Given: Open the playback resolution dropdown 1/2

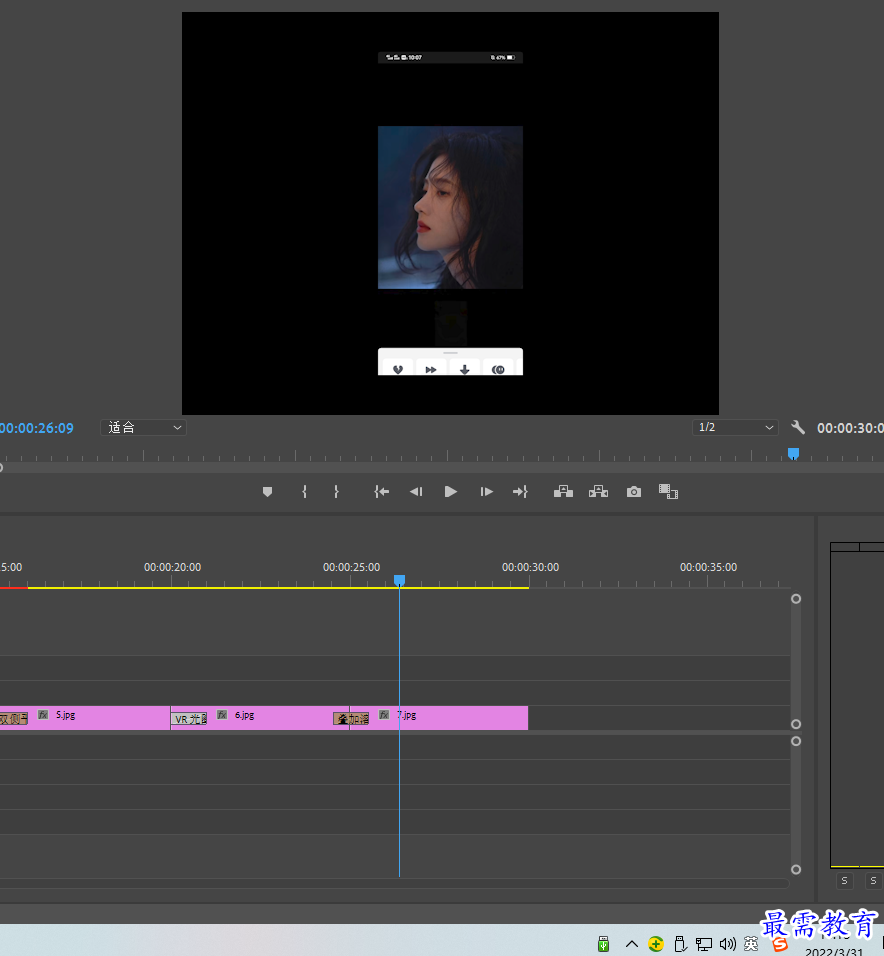Looking at the screenshot, I should click(x=735, y=427).
